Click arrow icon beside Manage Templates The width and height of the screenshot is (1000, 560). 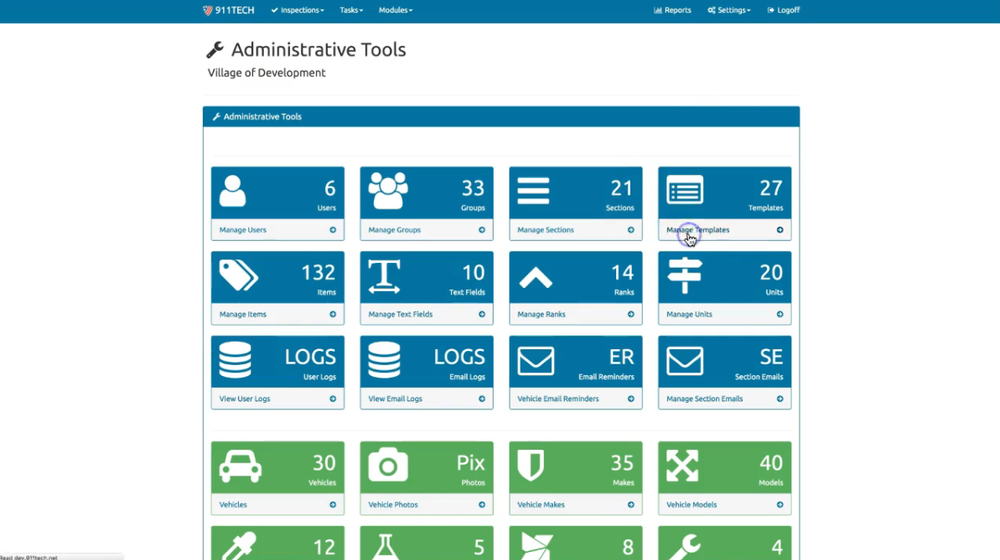click(x=780, y=230)
